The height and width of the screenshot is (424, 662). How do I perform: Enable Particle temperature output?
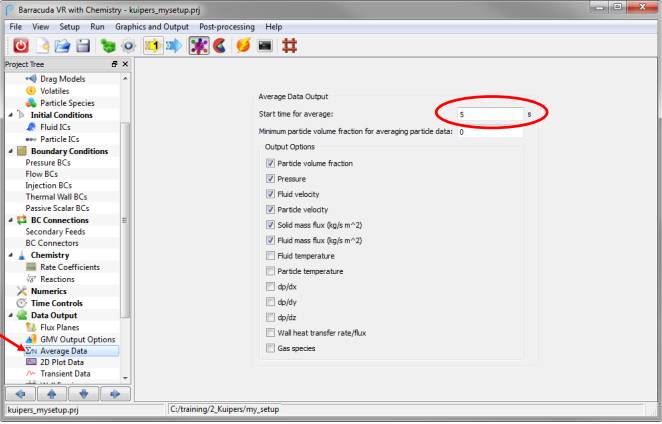pos(270,272)
